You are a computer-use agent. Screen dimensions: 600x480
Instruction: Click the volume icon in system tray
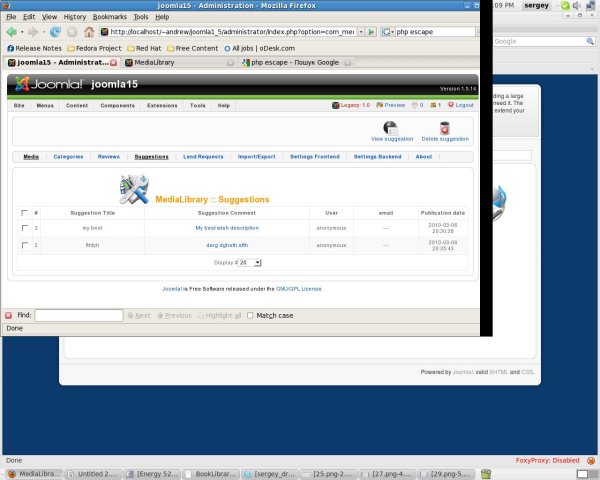[x=577, y=5]
